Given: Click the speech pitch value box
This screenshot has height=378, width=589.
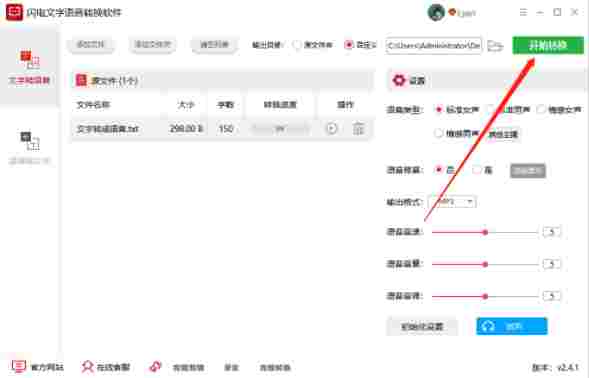Looking at the screenshot, I should (551, 296).
